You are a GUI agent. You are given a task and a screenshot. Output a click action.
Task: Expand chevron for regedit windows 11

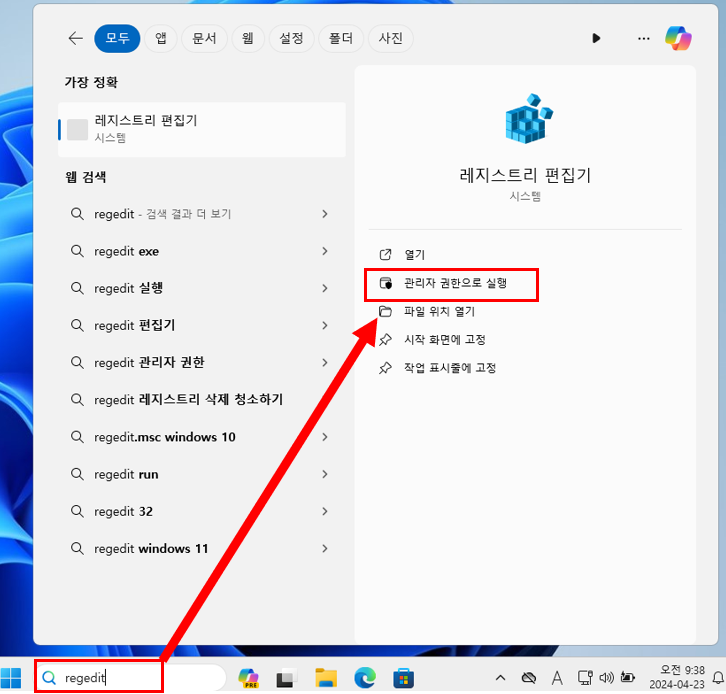(325, 549)
